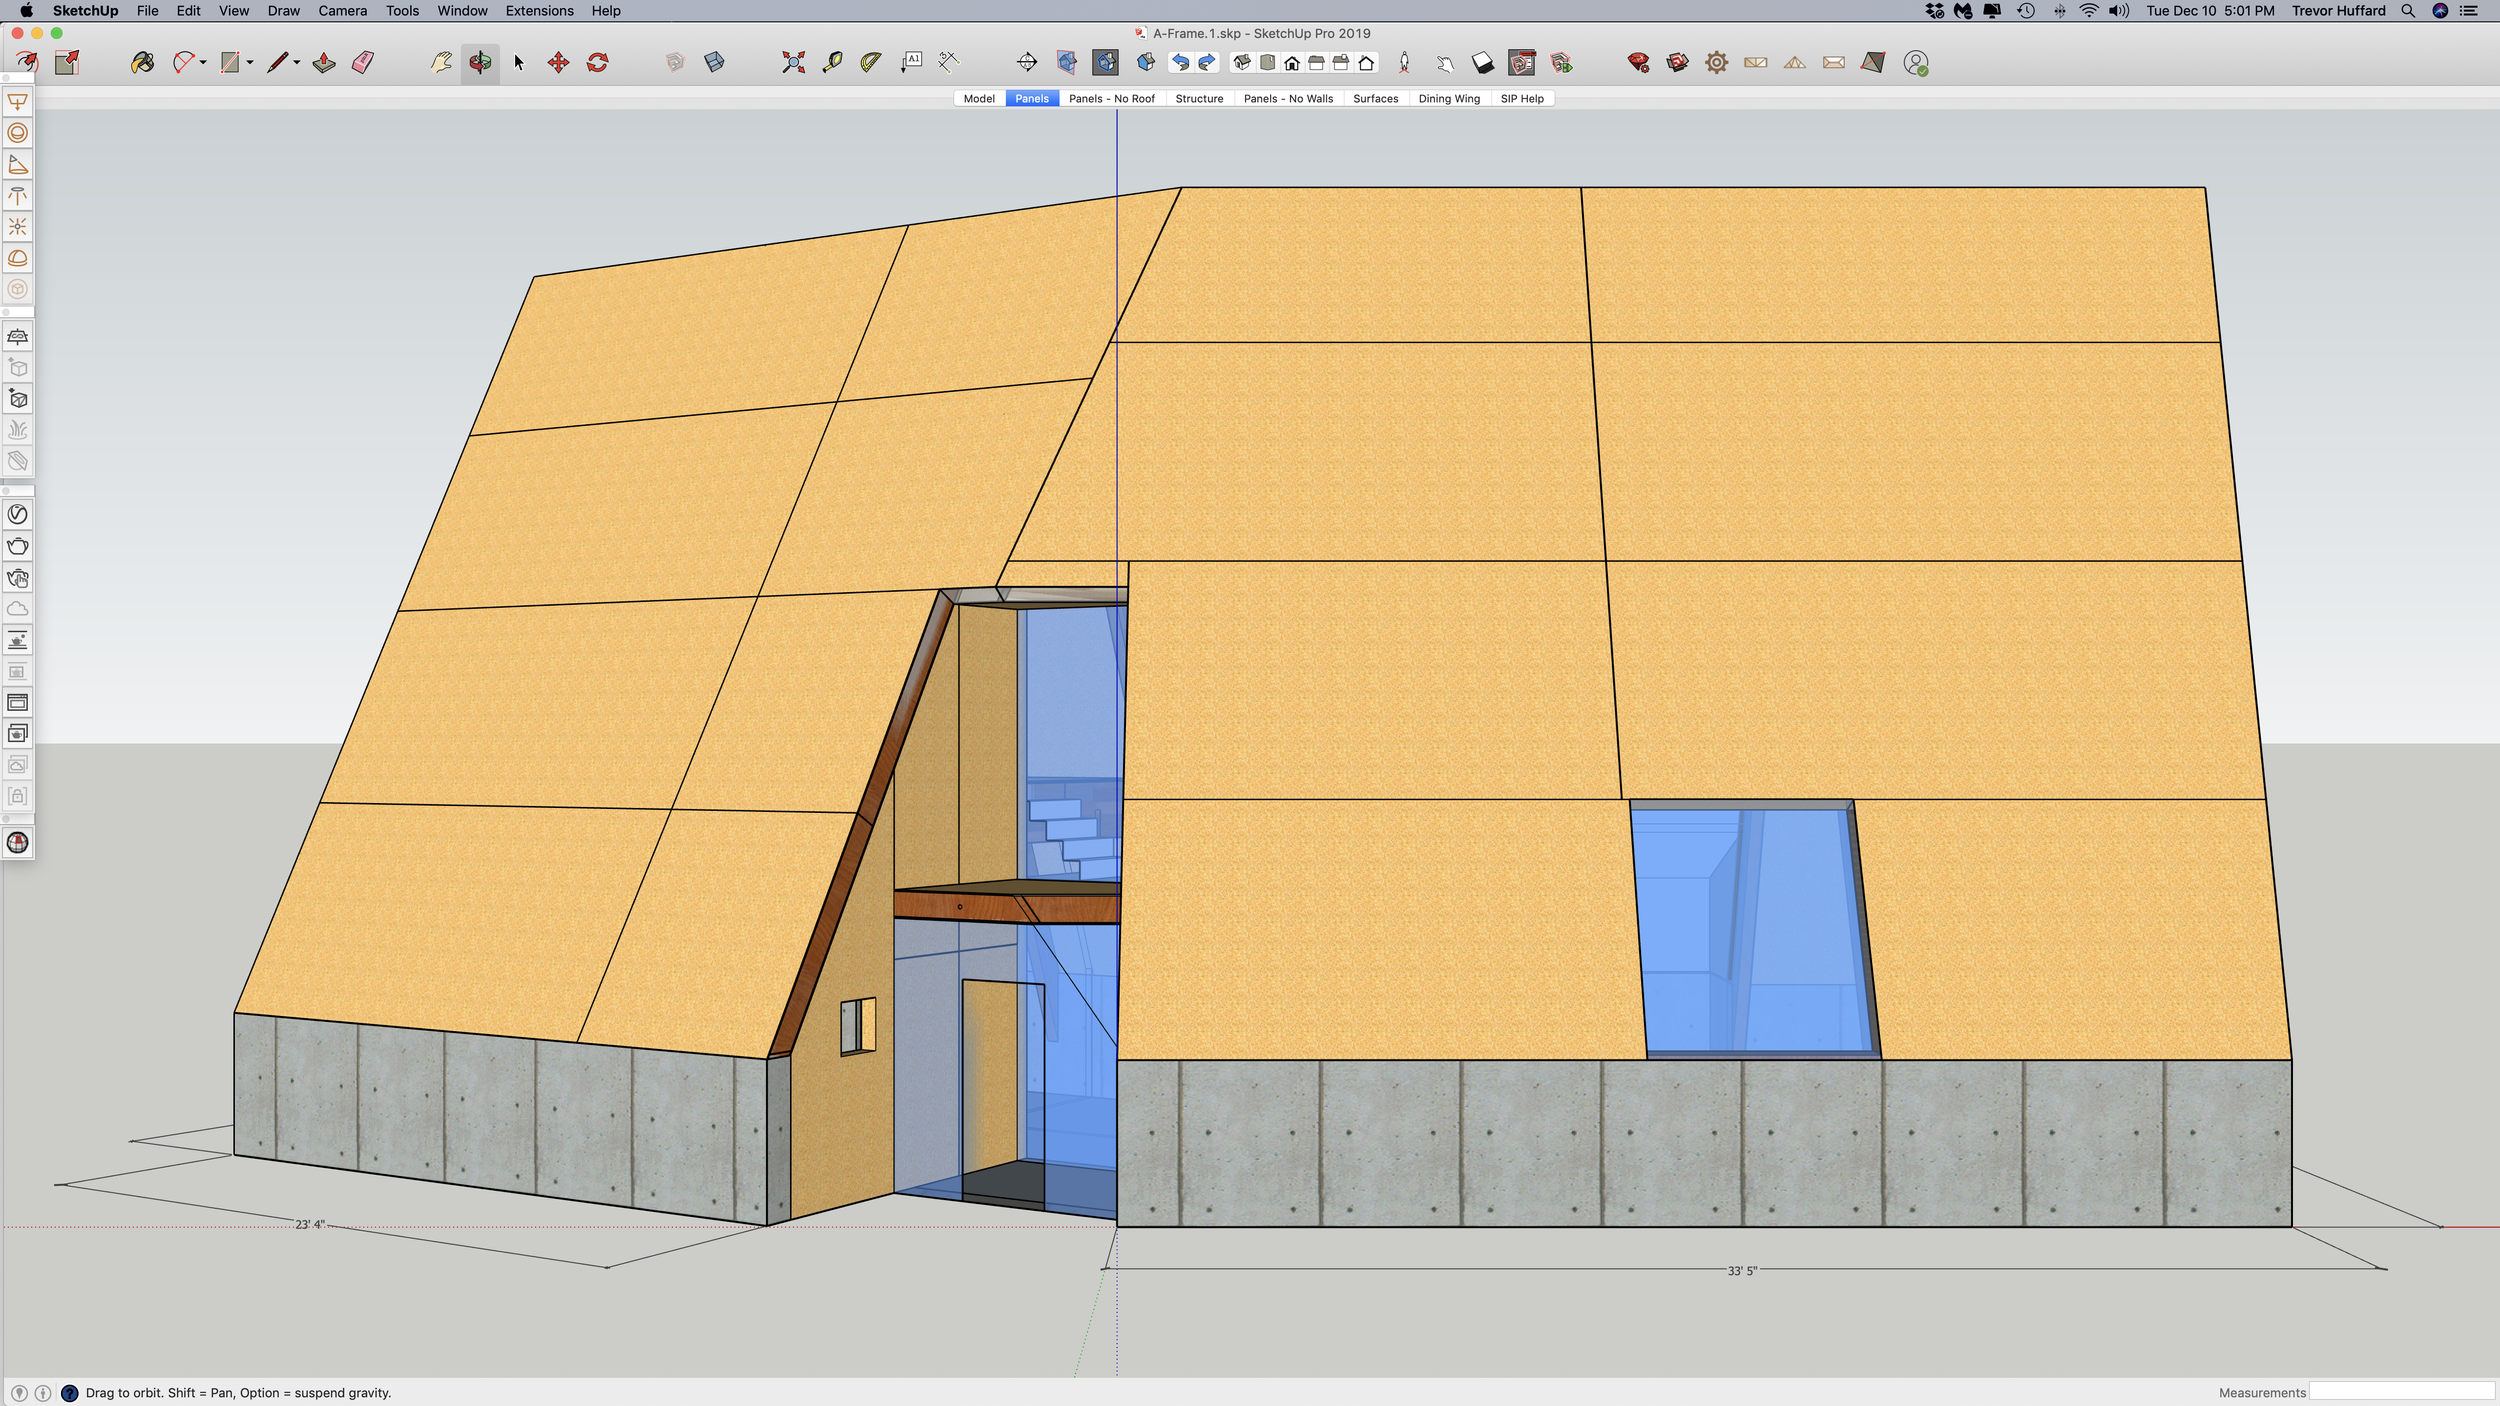
Task: Toggle the Section Planes display button
Action: 1067,63
